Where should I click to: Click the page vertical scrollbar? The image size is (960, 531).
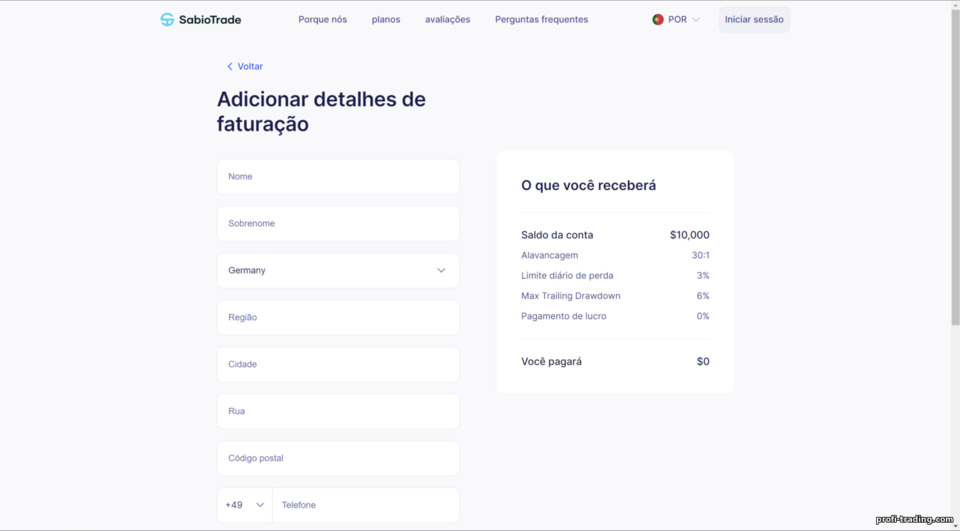[955, 165]
